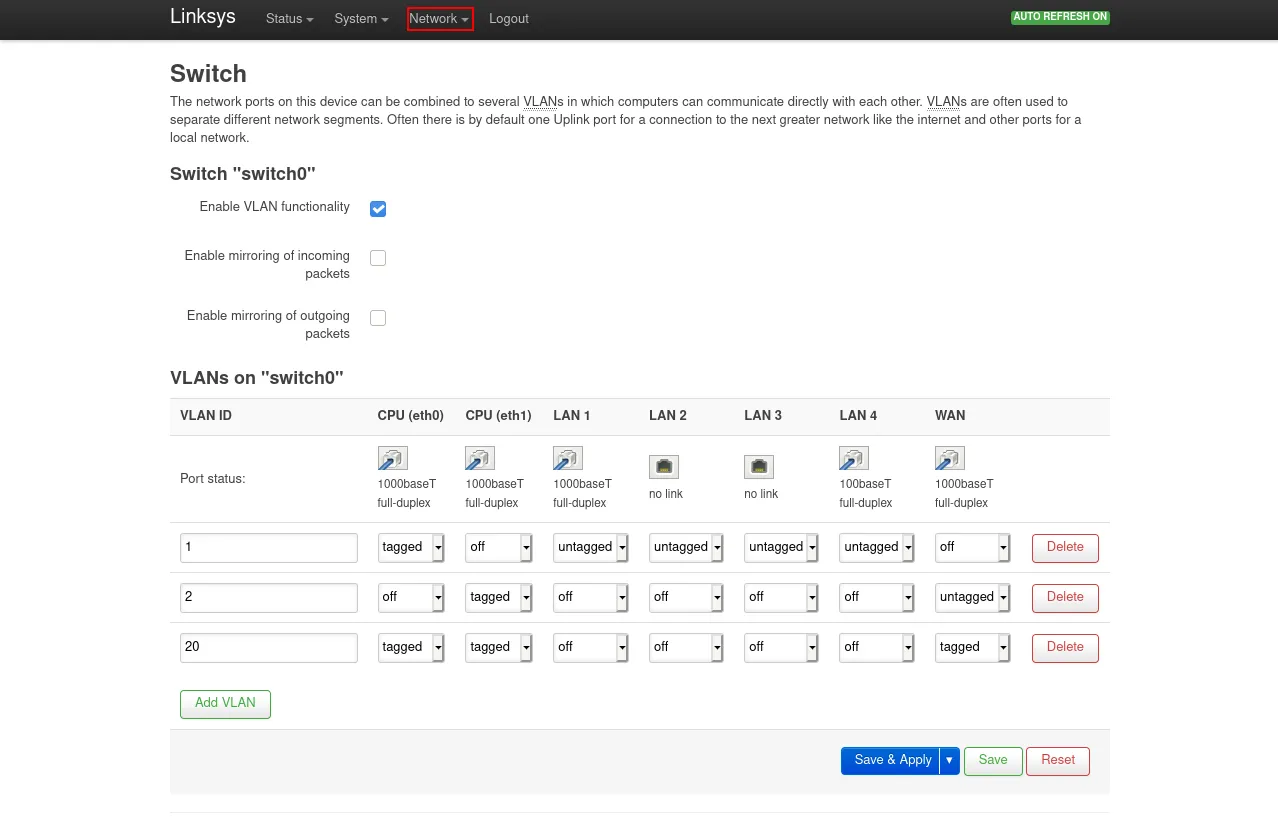Click the Switch "switch0" heading

coord(243,174)
